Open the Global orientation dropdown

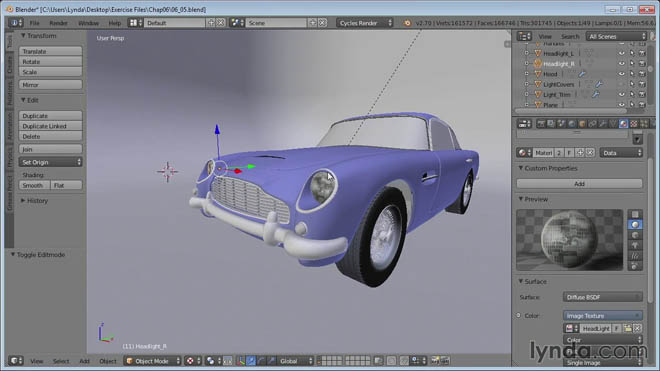click(x=296, y=361)
